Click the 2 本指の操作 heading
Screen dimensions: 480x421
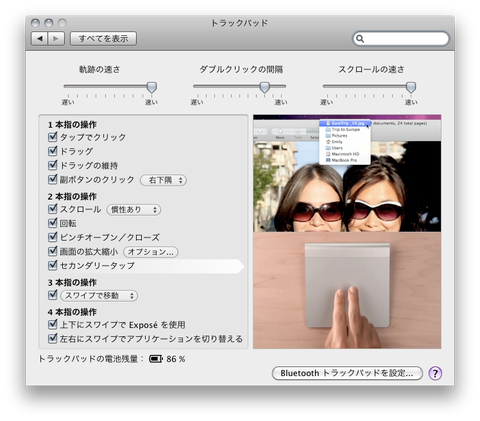coord(72,196)
